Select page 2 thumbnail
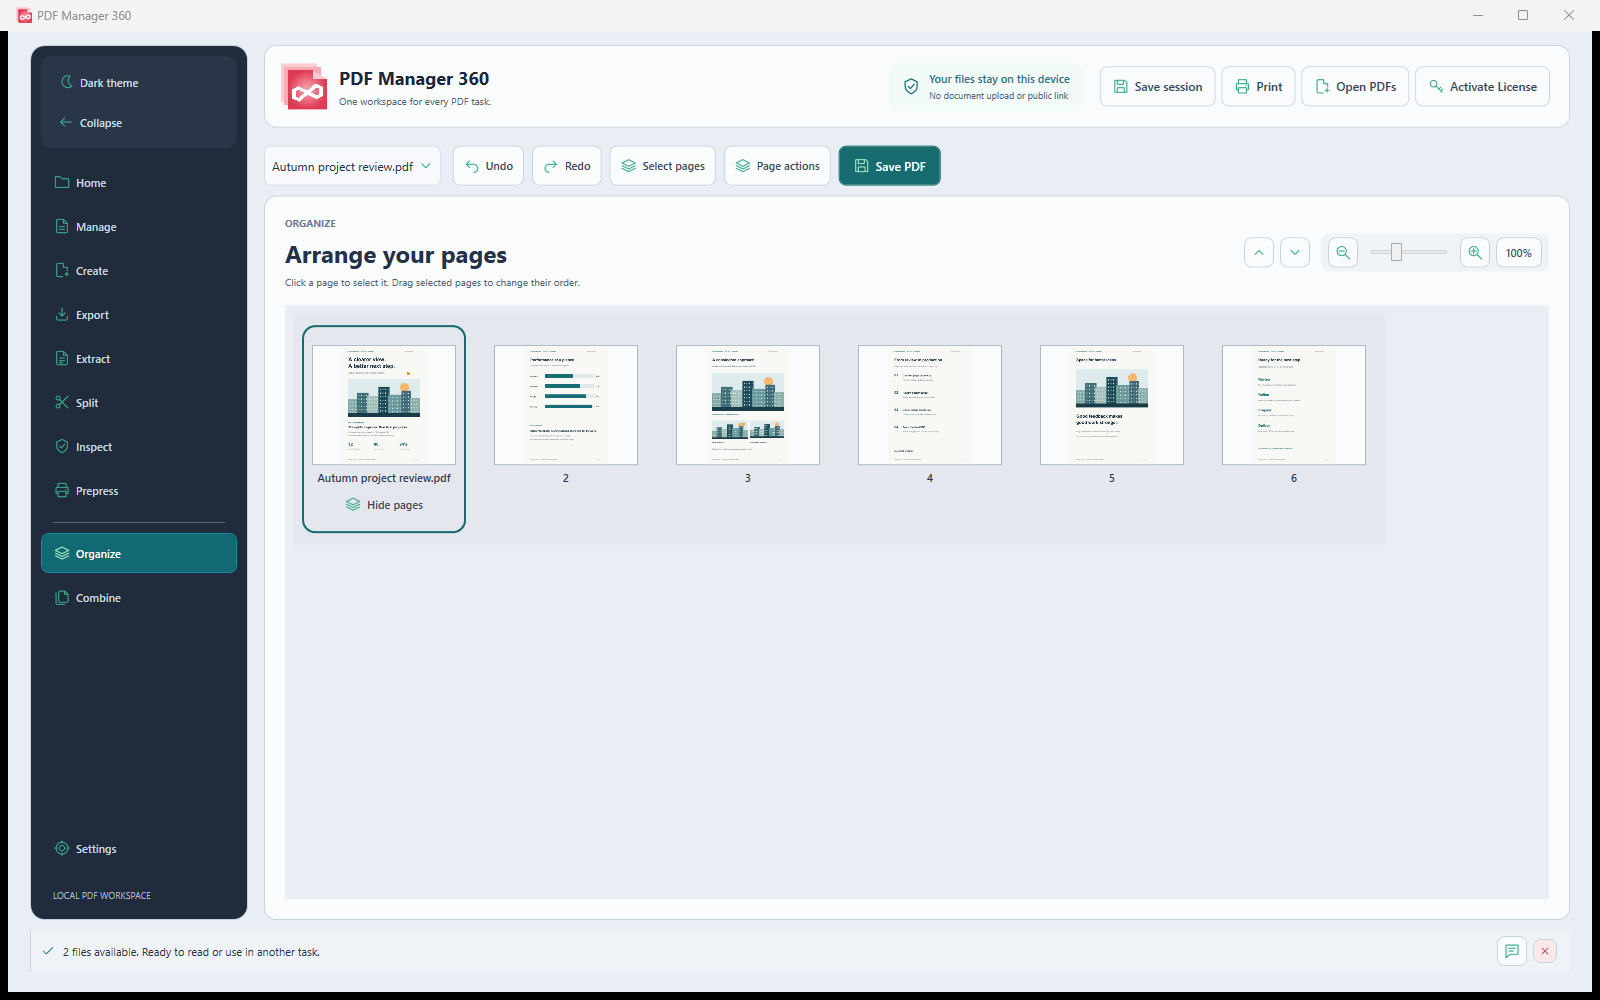Image resolution: width=1600 pixels, height=1000 pixels. pos(566,405)
